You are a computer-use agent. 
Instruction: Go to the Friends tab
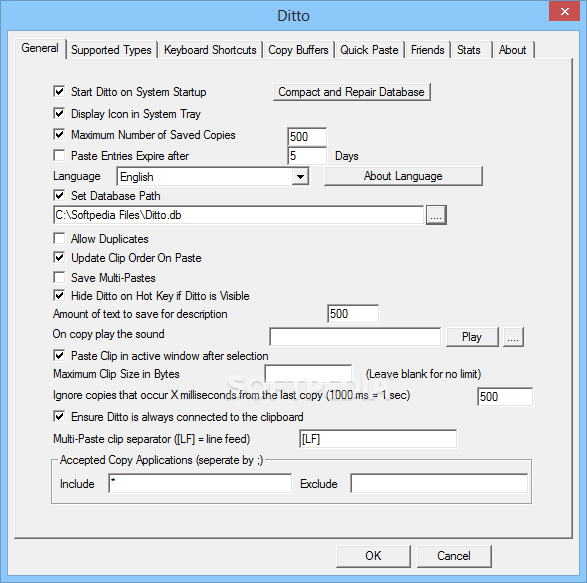point(428,50)
